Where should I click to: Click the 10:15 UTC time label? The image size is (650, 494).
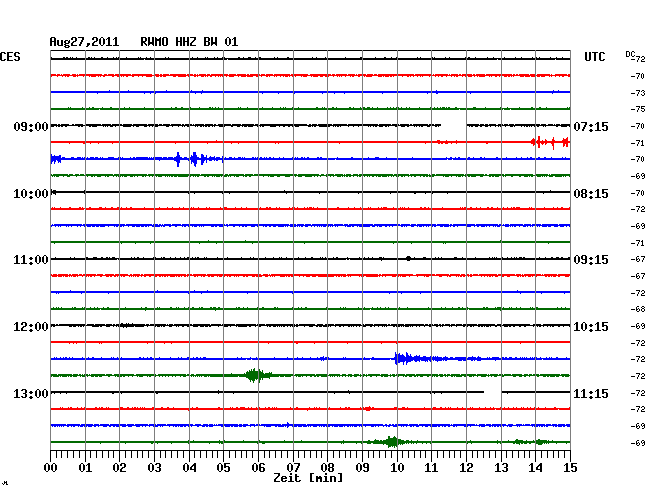[591, 327]
